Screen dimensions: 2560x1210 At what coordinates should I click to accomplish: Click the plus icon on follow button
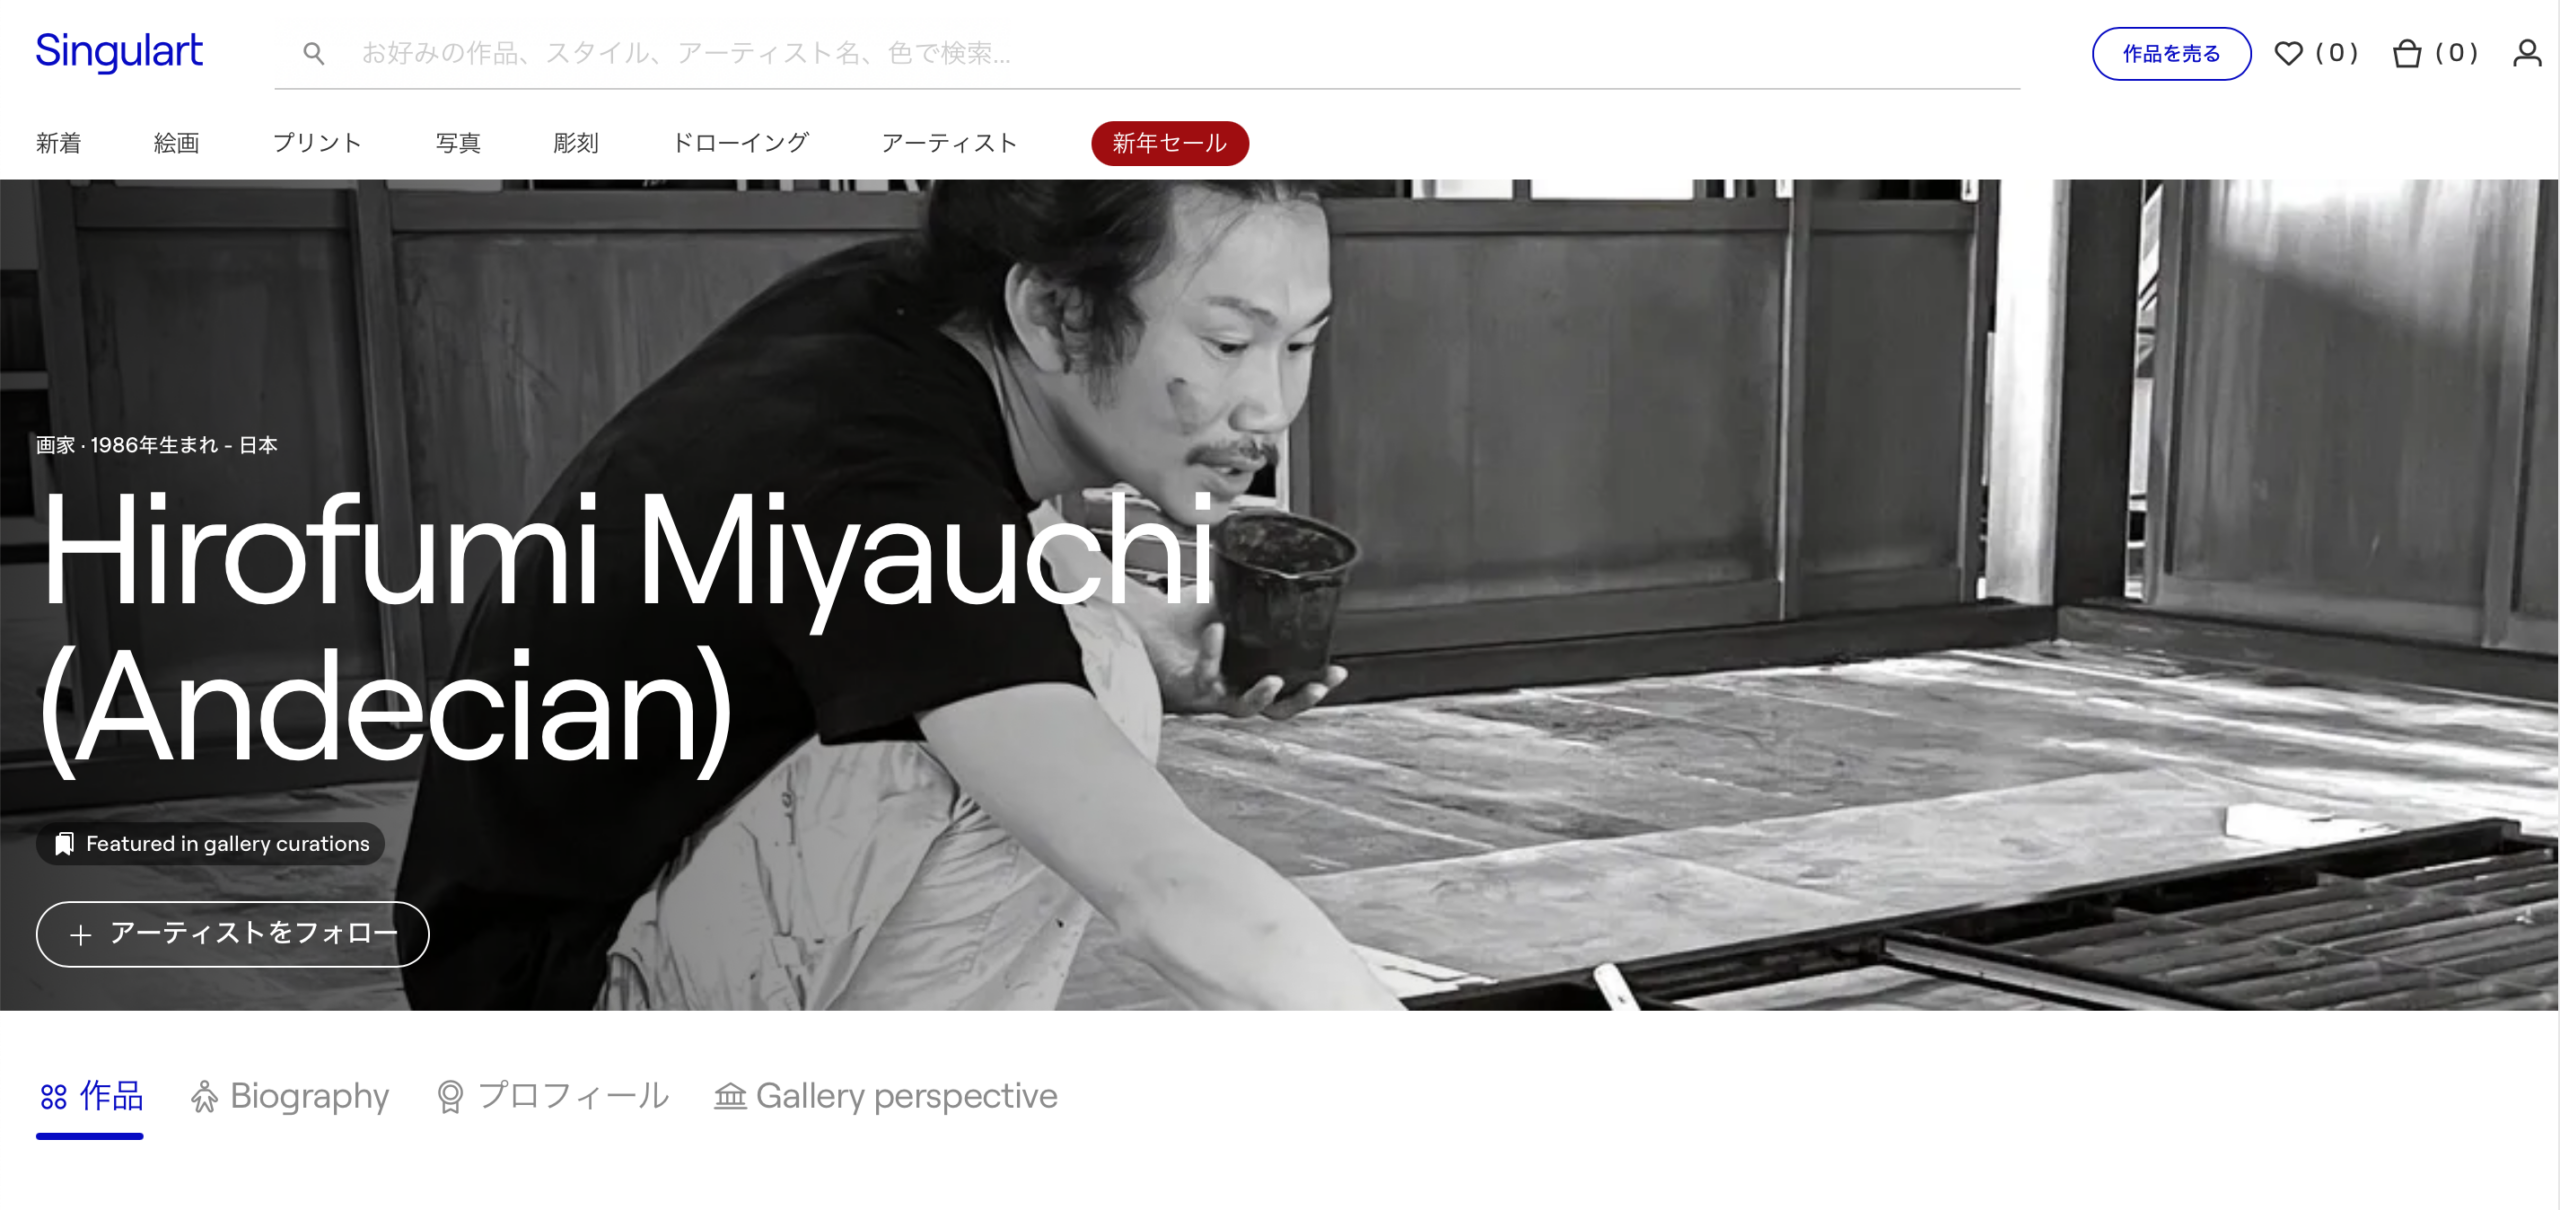click(x=81, y=935)
